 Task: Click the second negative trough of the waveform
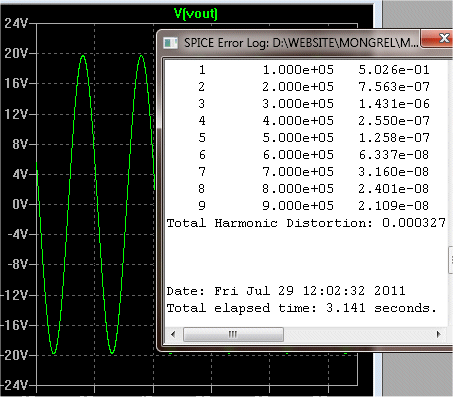[x=112, y=353]
